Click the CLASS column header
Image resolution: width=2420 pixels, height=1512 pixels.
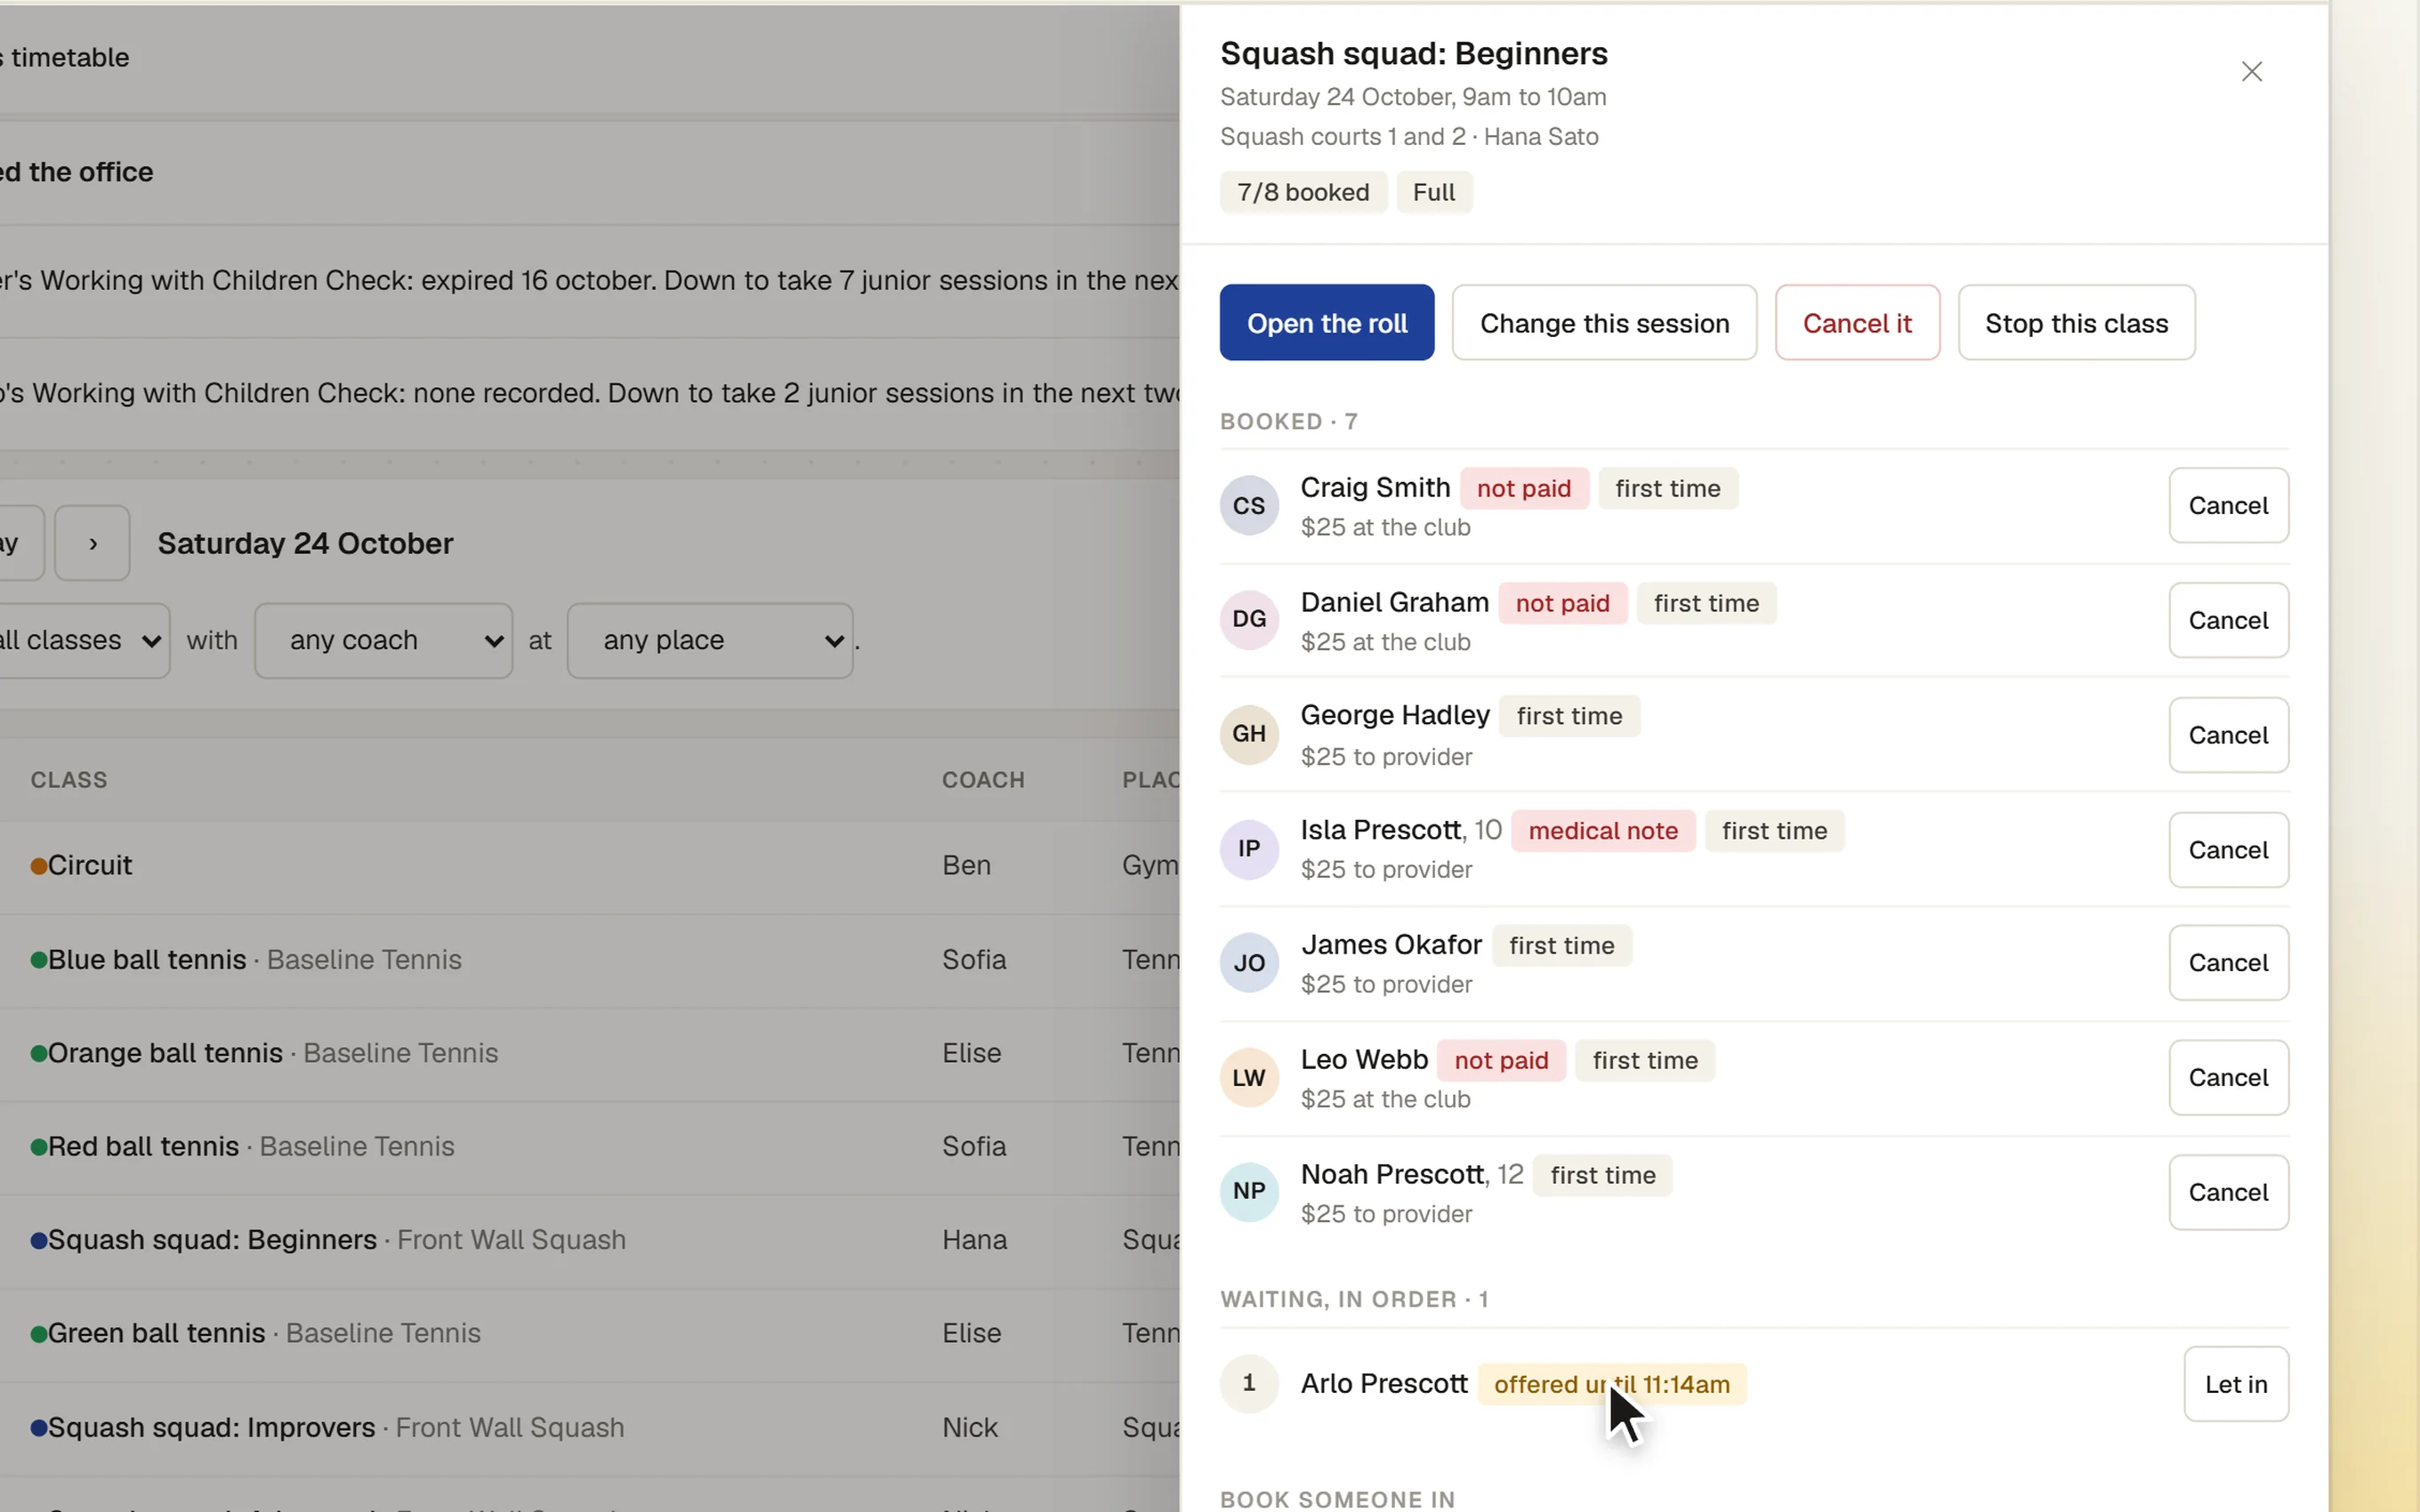(x=68, y=780)
